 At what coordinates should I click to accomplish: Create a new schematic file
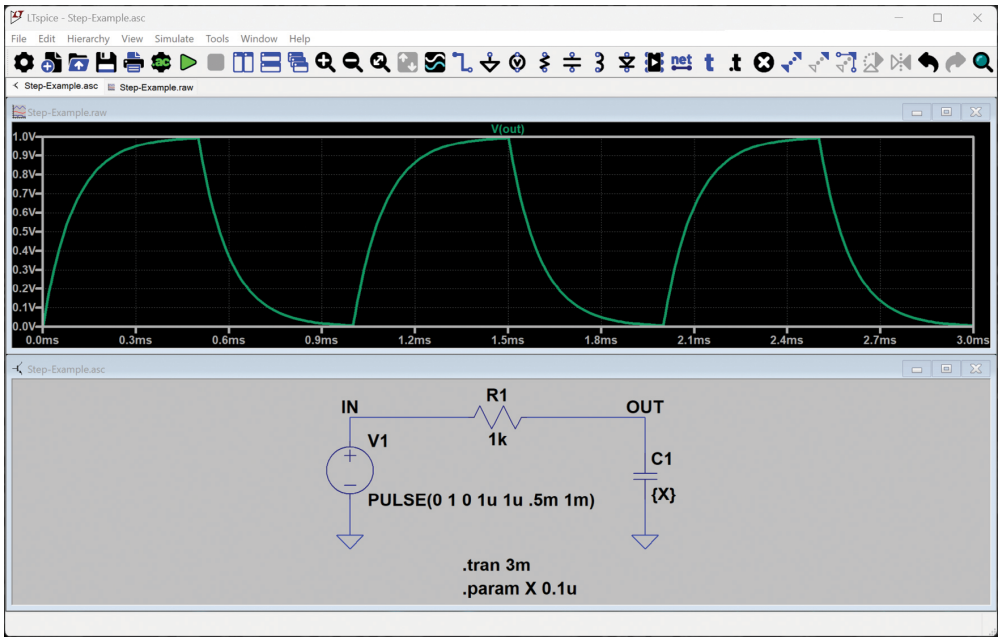[x=51, y=63]
